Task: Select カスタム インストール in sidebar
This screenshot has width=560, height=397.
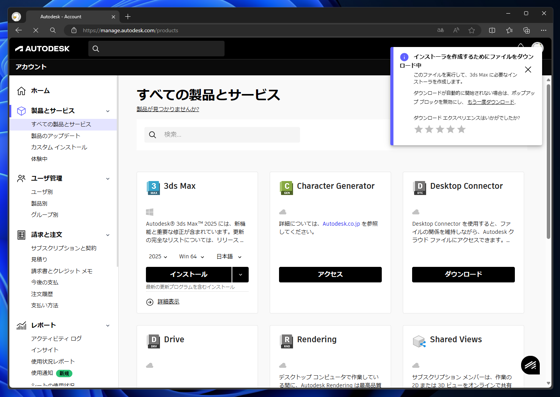Action: click(x=59, y=147)
